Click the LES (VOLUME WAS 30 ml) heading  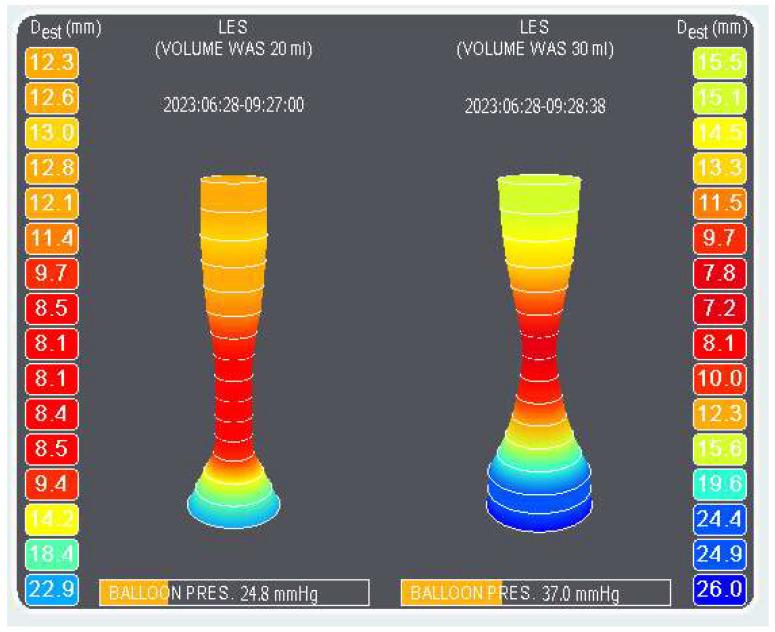click(535, 39)
